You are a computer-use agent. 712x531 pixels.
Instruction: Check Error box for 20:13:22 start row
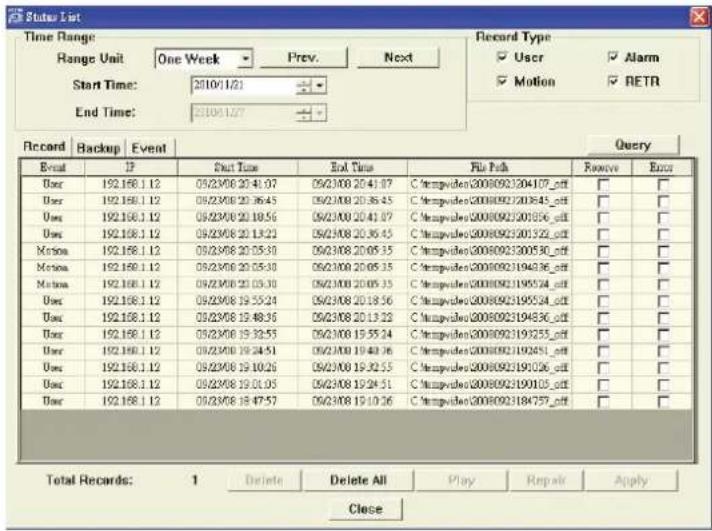663,235
